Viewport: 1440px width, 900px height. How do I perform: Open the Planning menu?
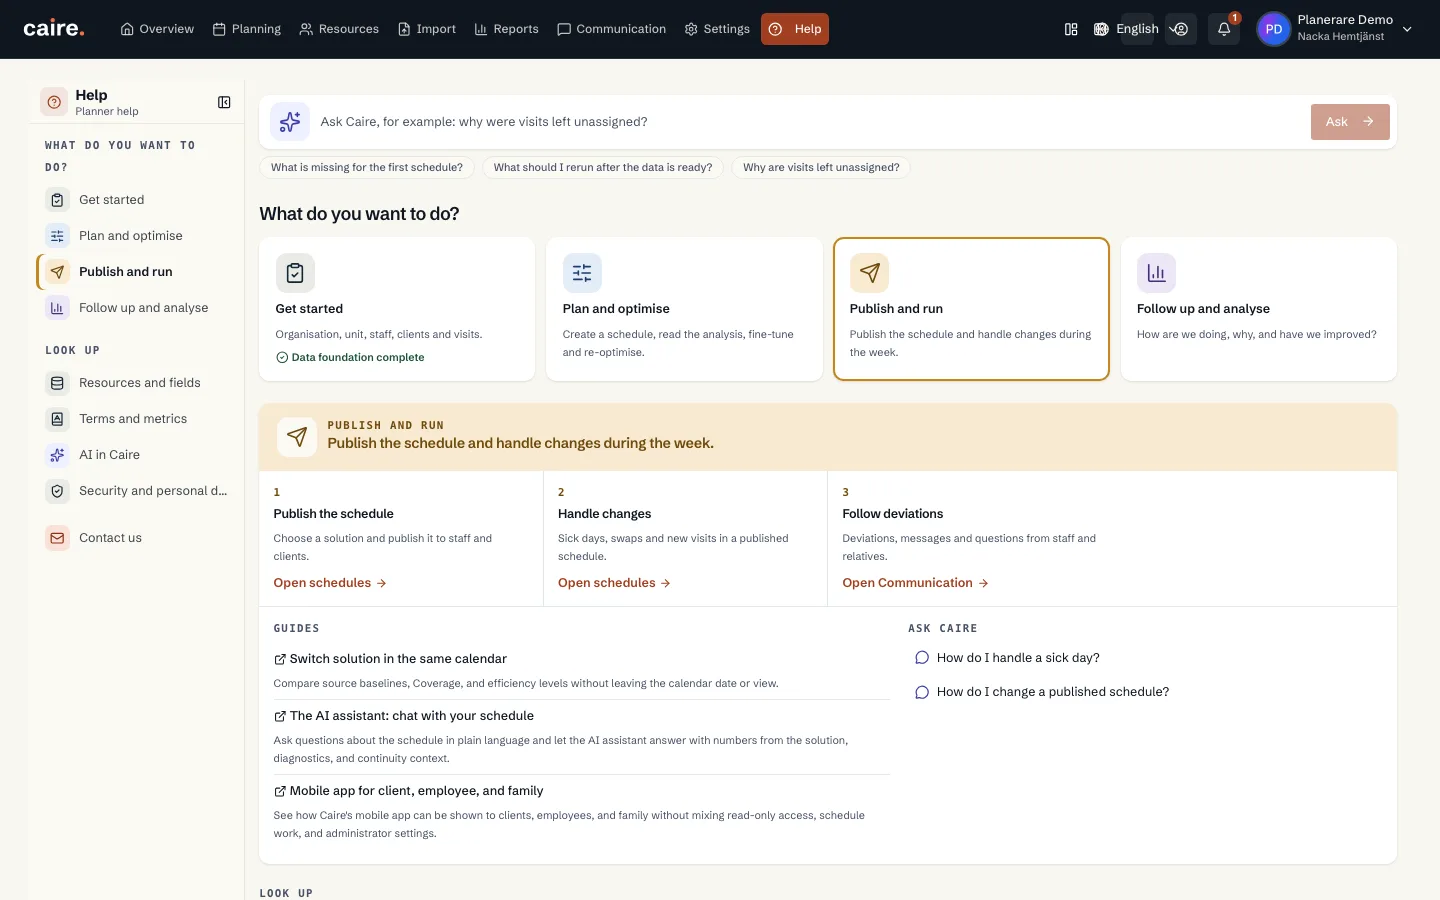(x=247, y=29)
